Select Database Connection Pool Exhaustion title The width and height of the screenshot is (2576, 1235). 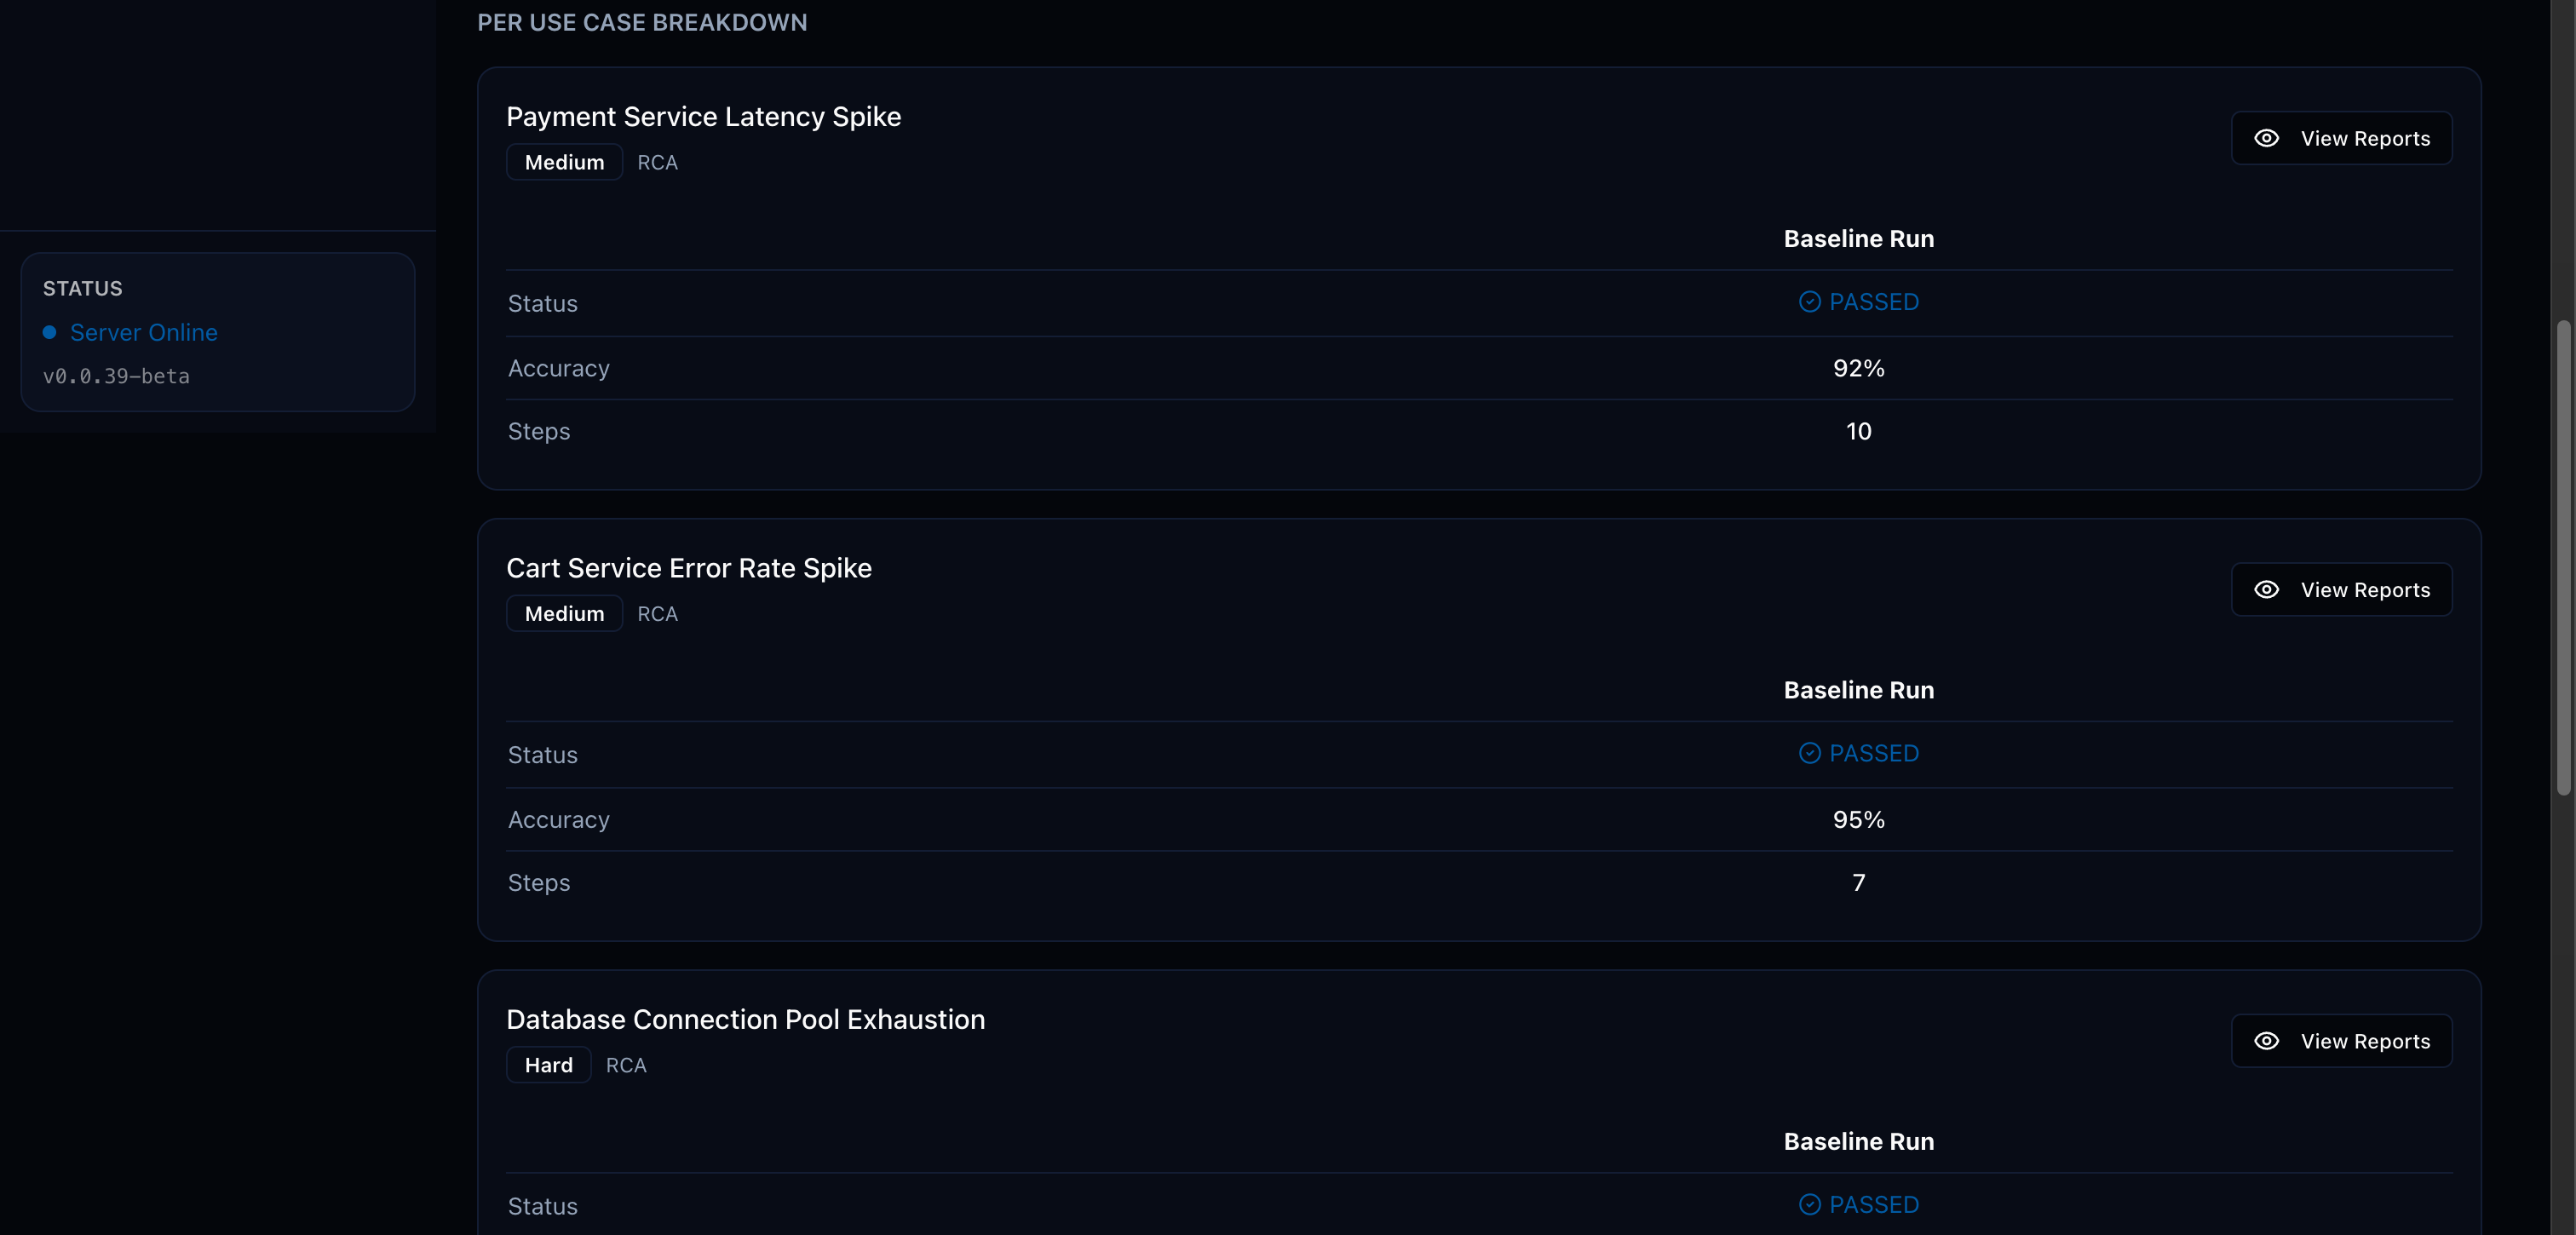point(745,1020)
